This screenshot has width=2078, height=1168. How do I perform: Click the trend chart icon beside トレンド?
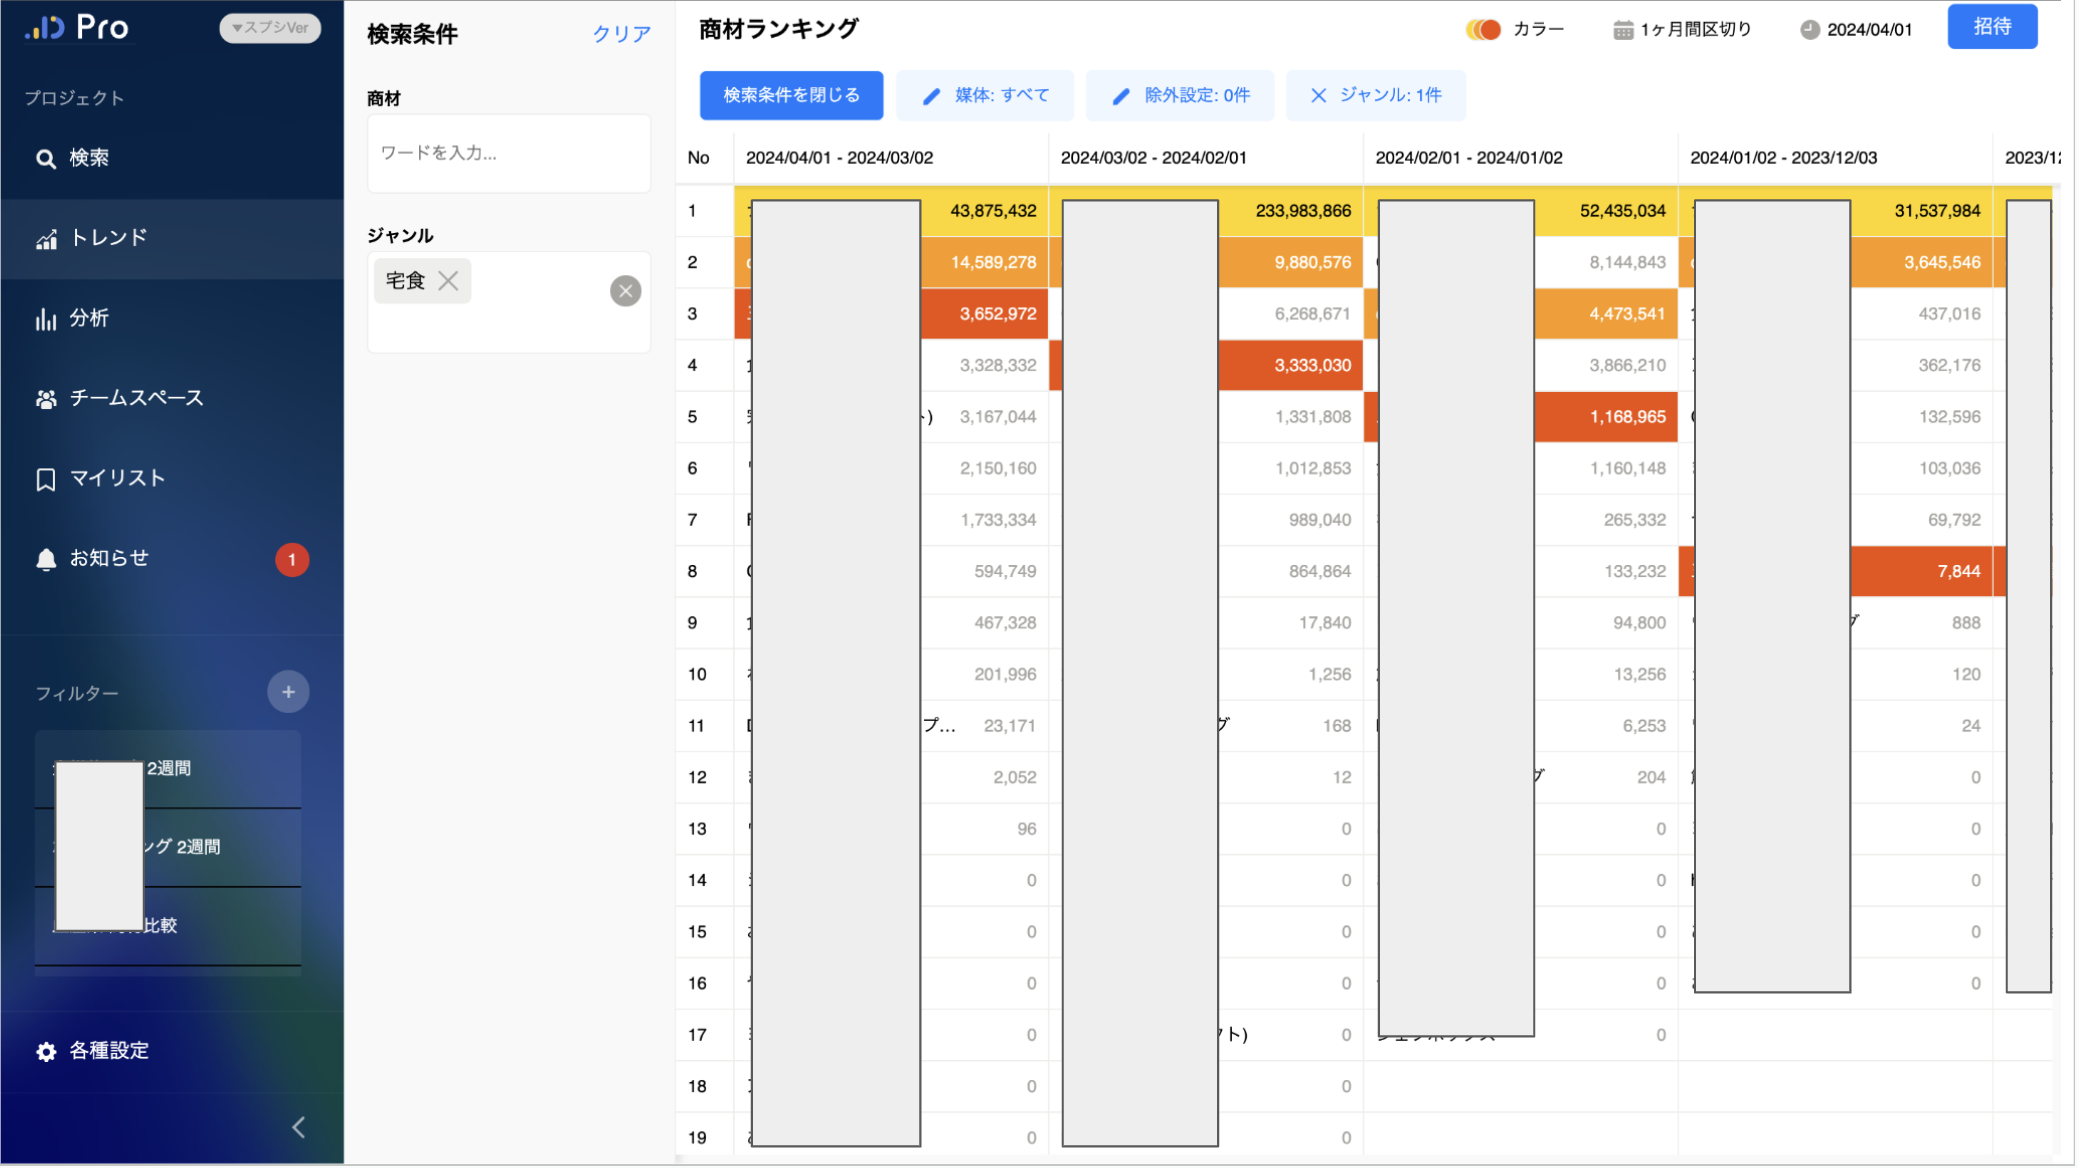point(46,239)
